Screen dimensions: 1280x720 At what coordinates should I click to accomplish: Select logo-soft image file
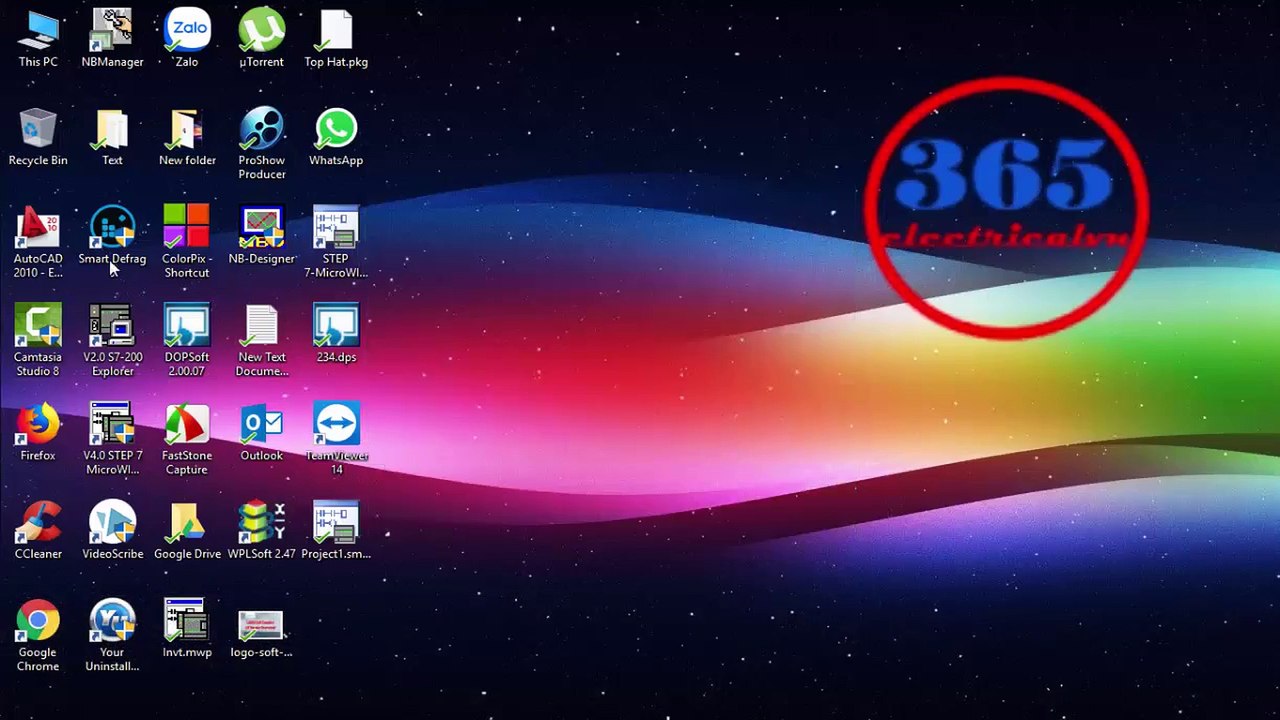pos(261,633)
